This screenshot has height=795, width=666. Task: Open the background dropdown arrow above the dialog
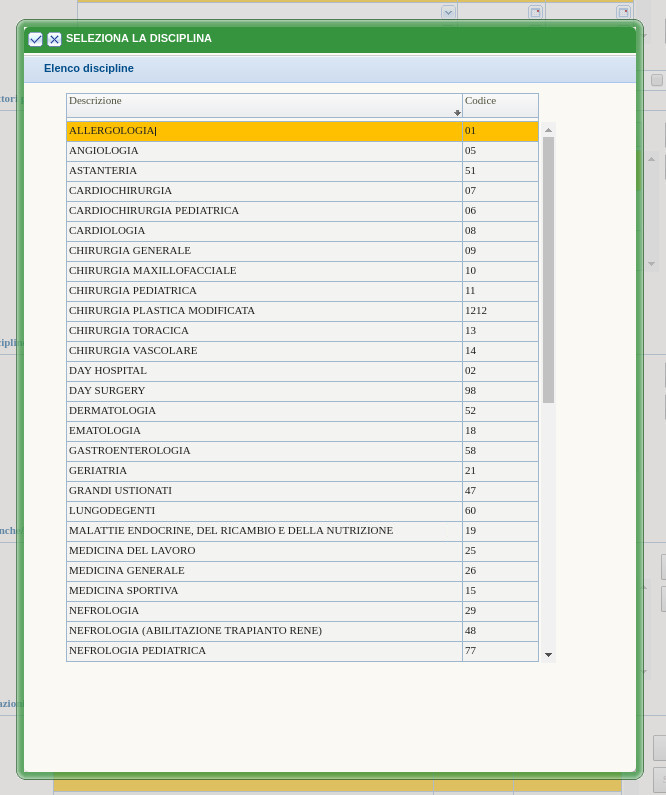point(448,12)
